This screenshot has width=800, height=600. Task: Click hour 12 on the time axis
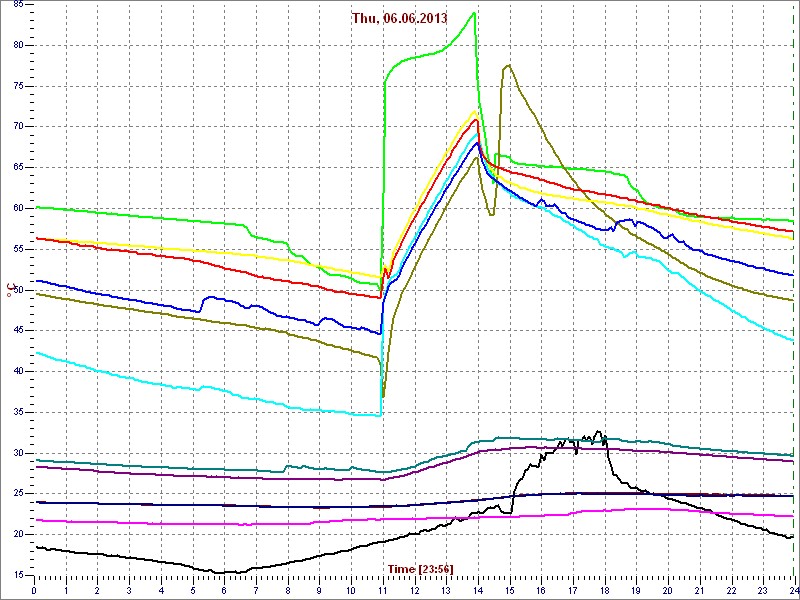pos(414,589)
